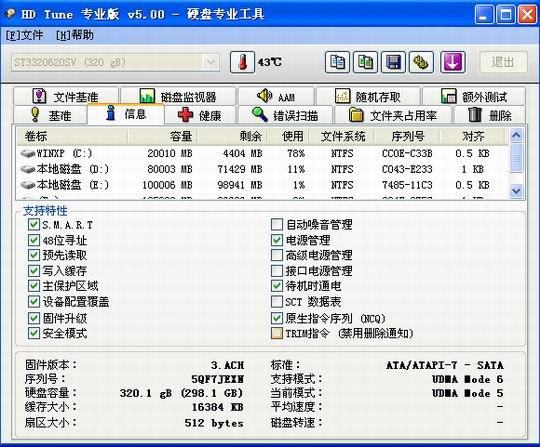Select the WINXP (C:) partition row
The image size is (540, 447).
[x=262, y=153]
